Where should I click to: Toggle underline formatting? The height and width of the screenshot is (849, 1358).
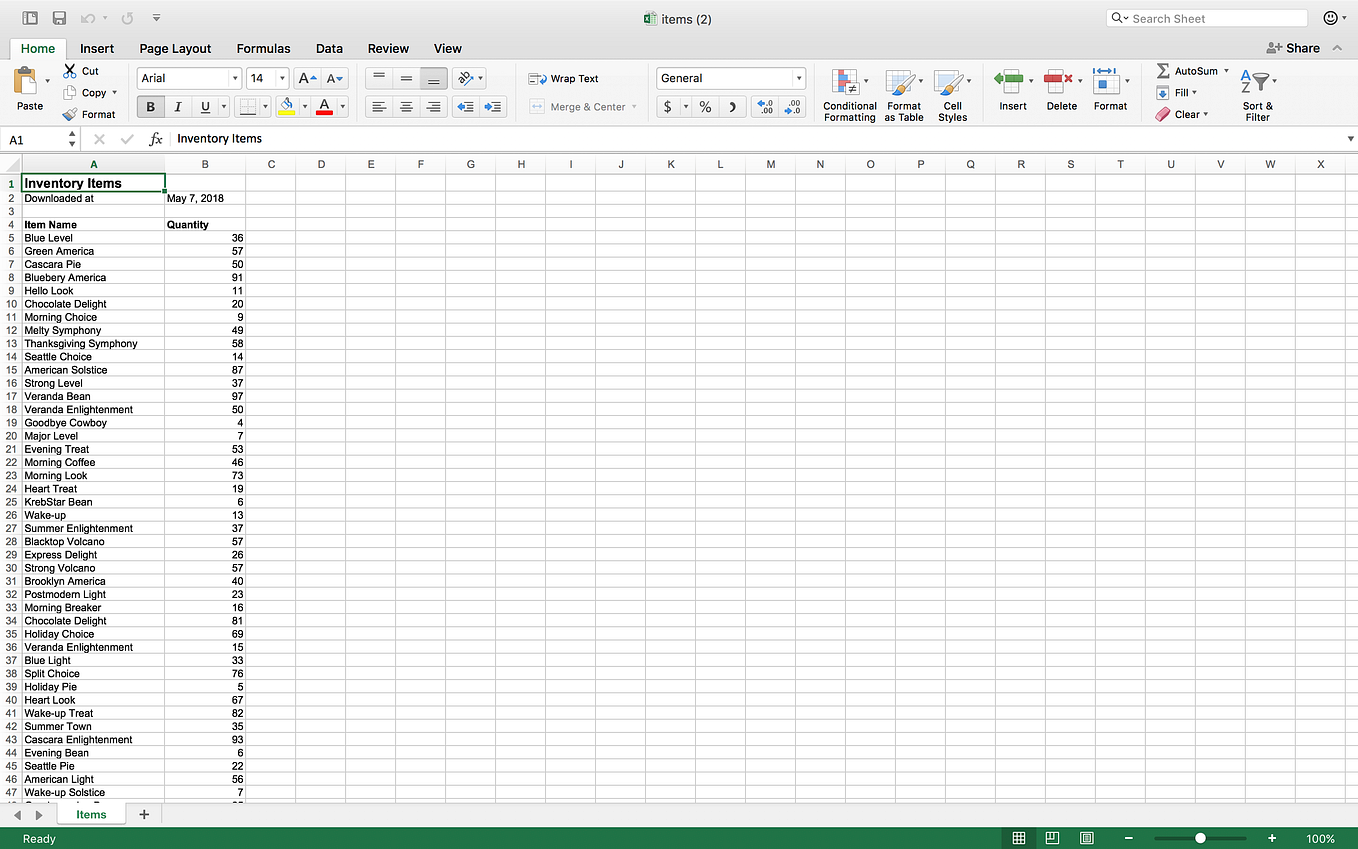point(203,106)
